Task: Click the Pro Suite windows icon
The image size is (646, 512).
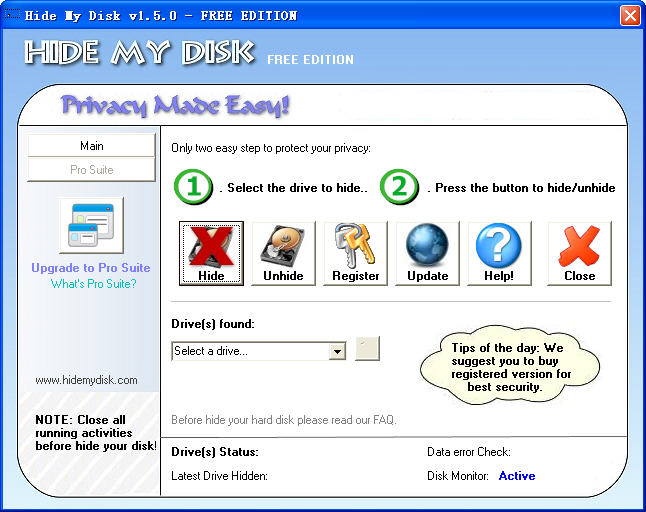Action: [x=91, y=225]
